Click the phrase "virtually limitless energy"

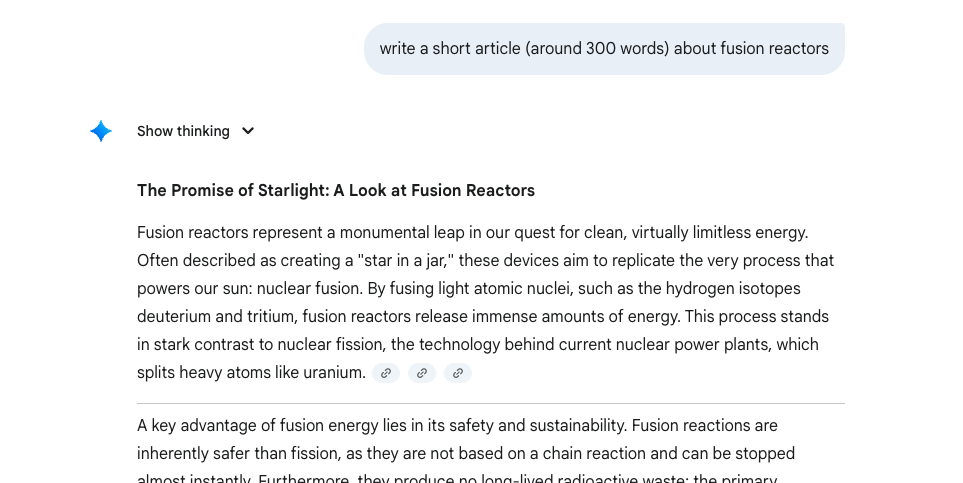pyautogui.click(x=712, y=232)
